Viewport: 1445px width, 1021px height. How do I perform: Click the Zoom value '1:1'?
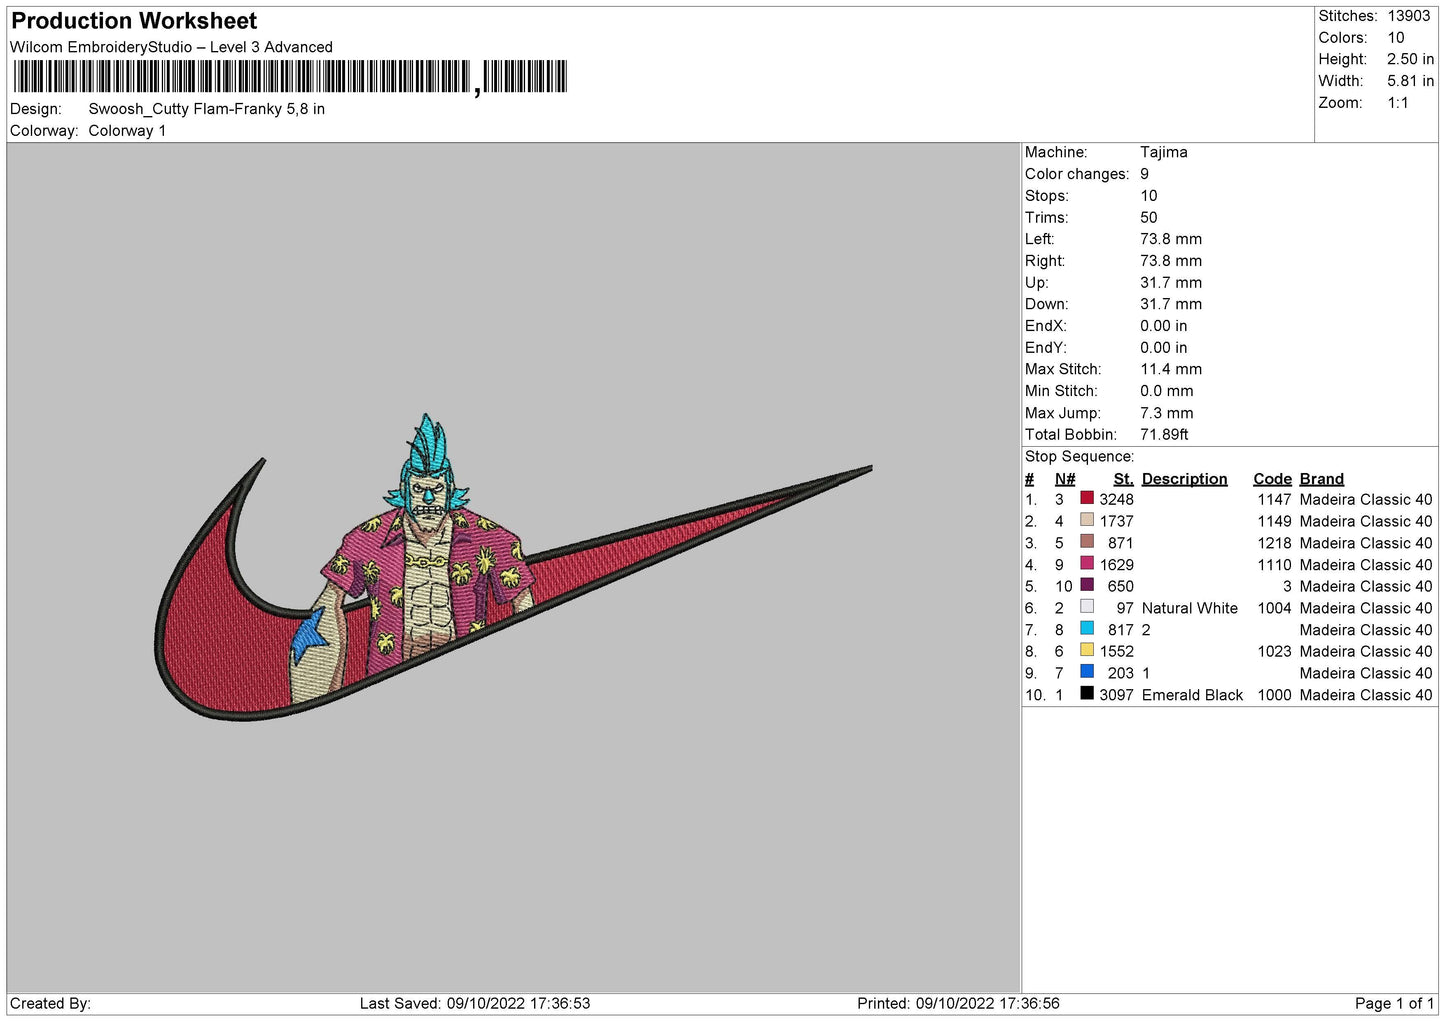[x=1398, y=103]
